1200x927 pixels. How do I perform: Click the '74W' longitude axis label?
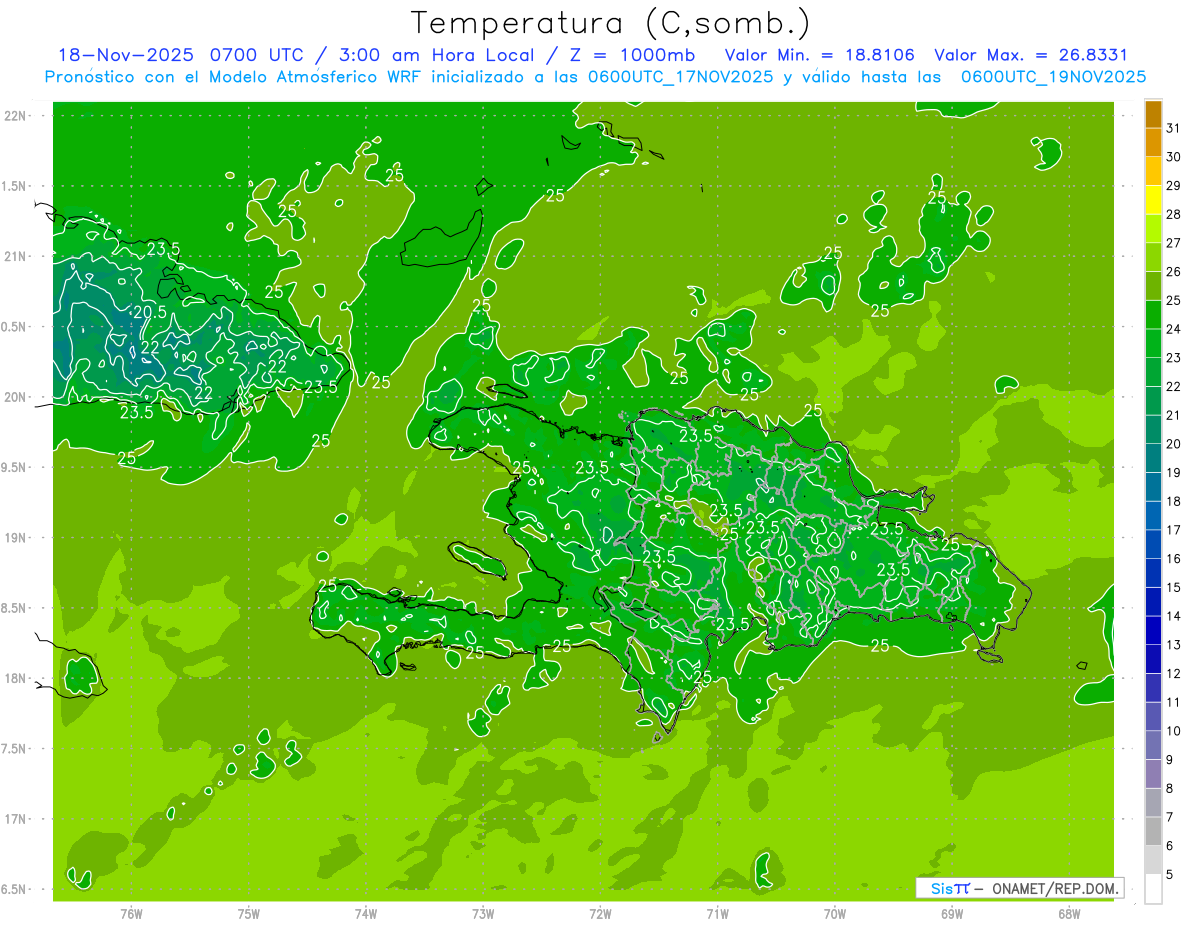click(366, 914)
